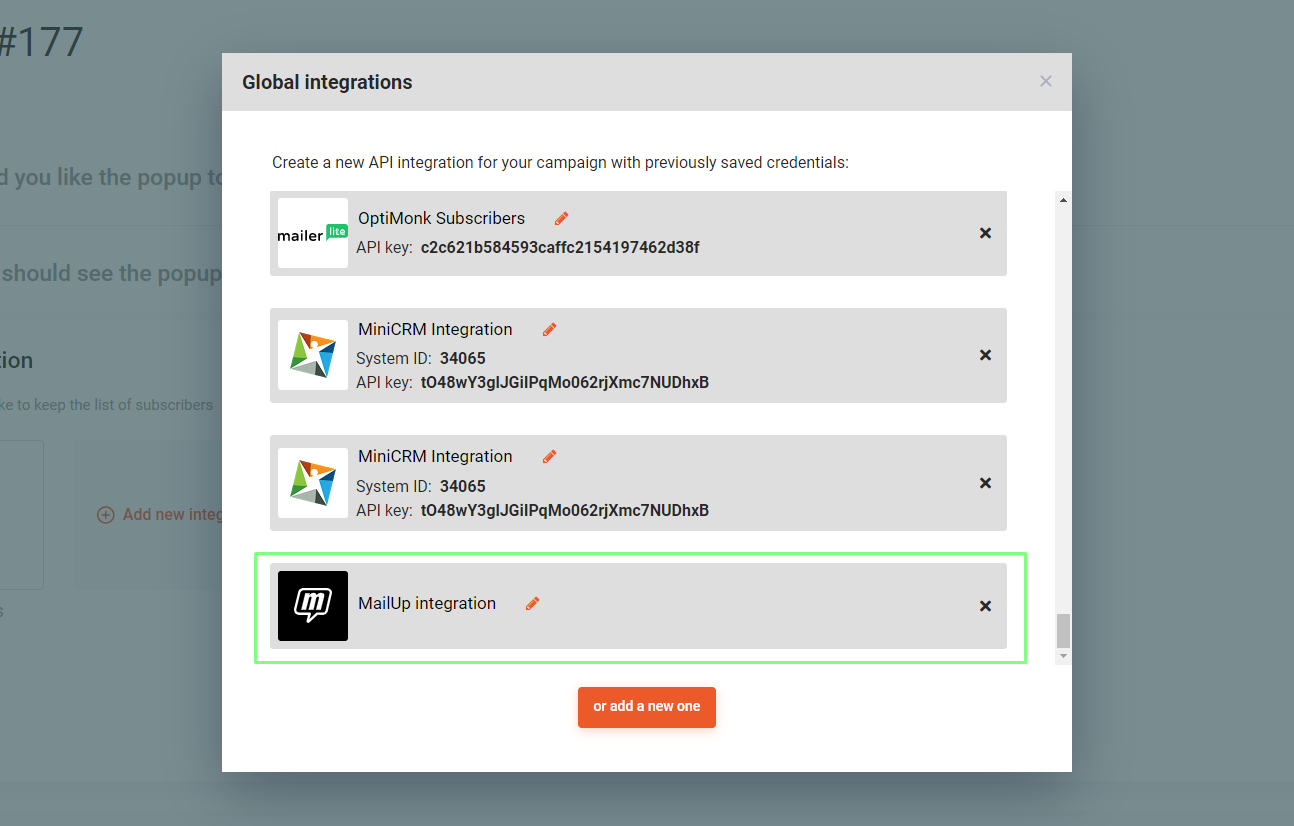
Task: Remove the second MiniCRM Integration with its X icon
Action: point(985,483)
